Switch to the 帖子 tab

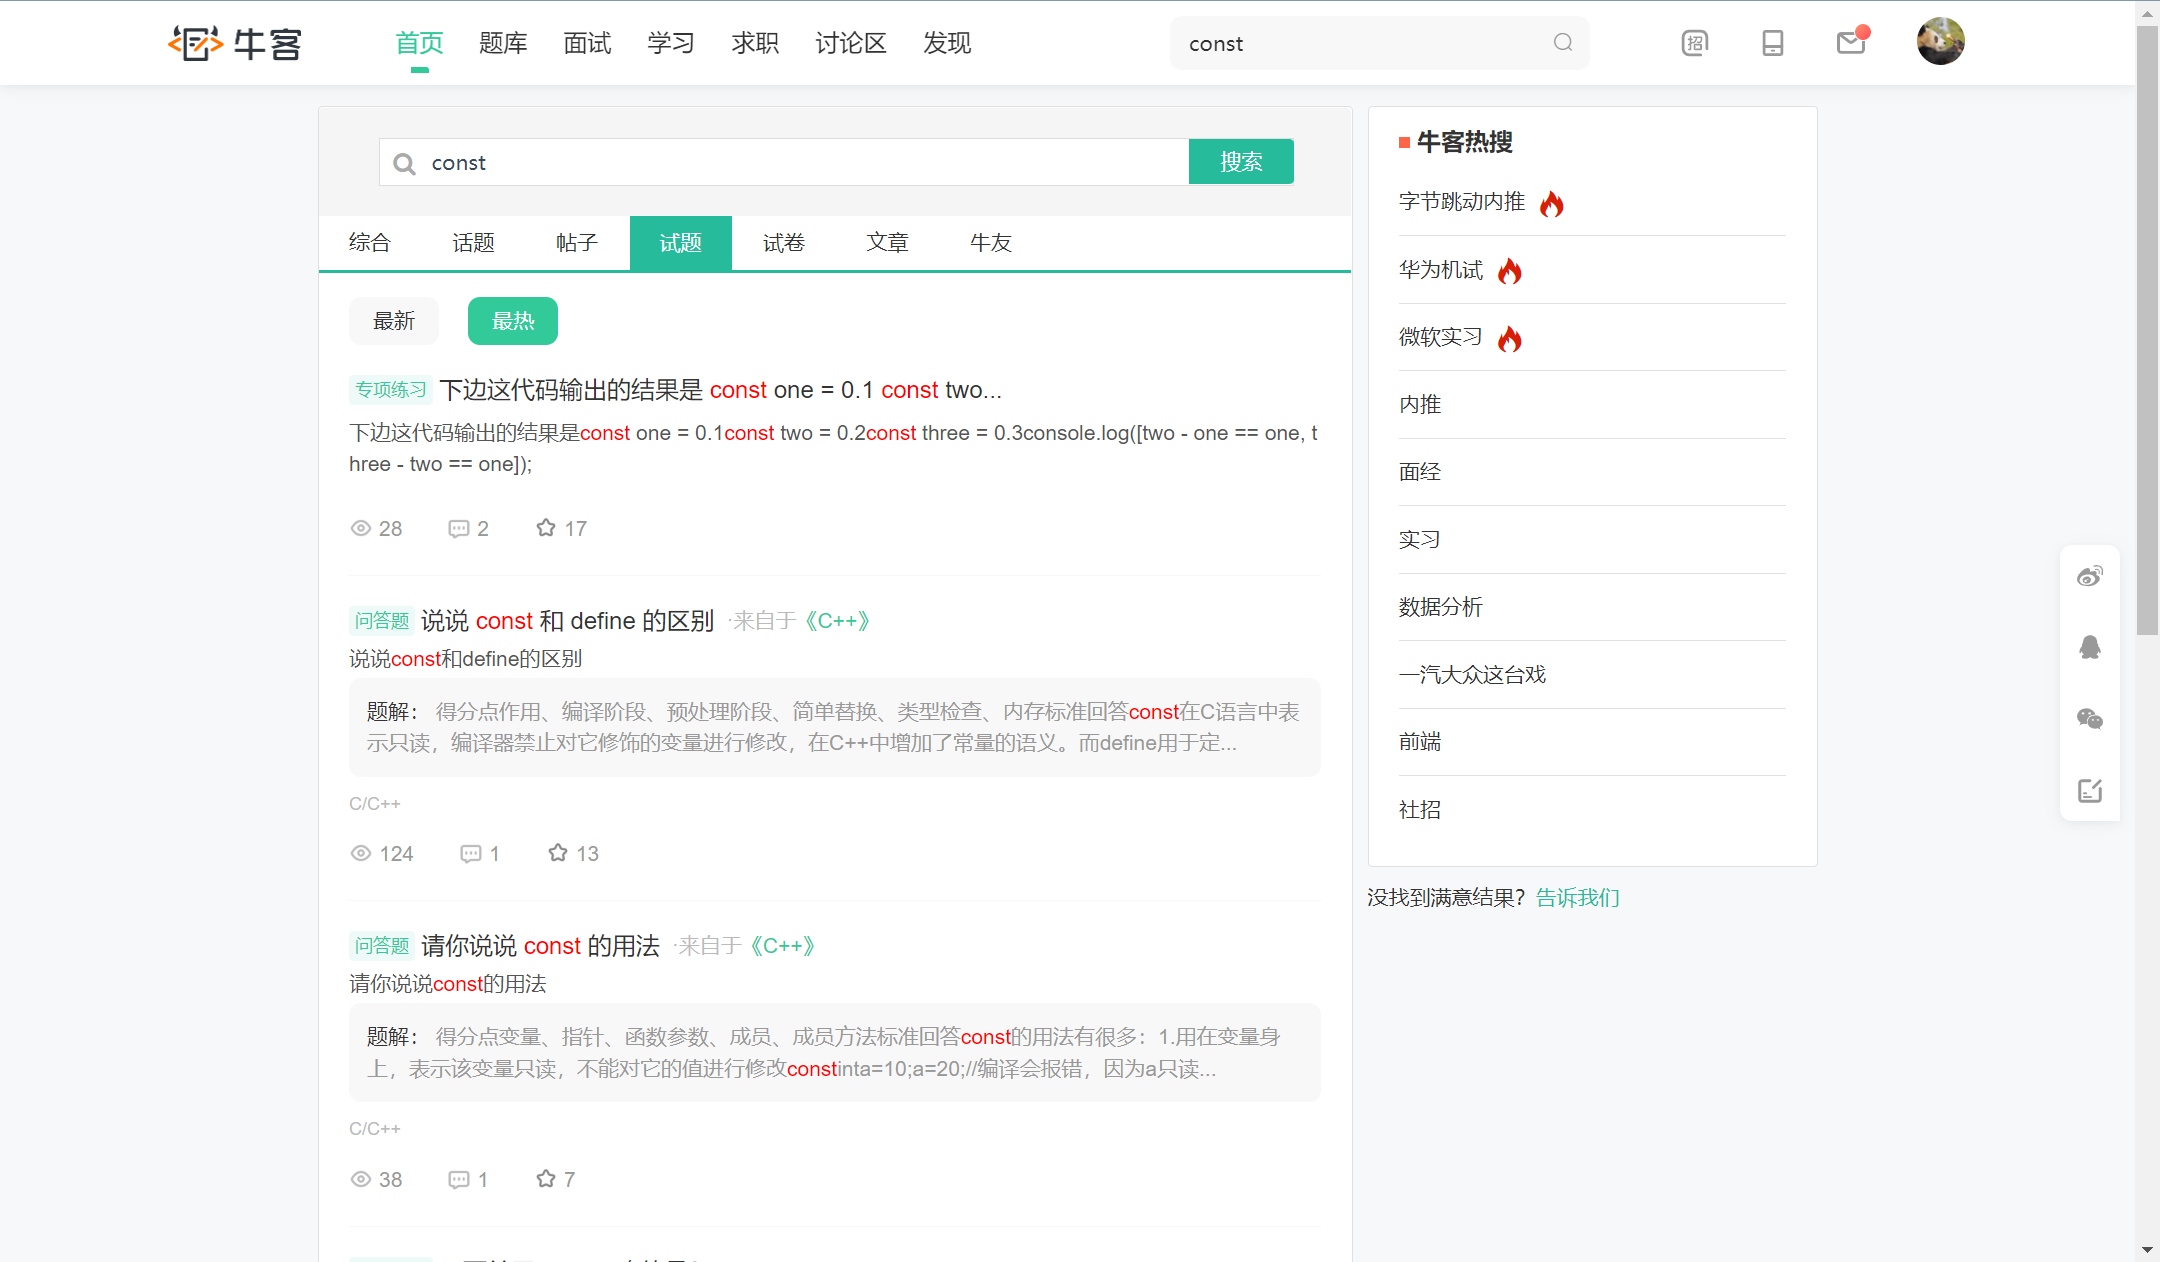[x=577, y=243]
